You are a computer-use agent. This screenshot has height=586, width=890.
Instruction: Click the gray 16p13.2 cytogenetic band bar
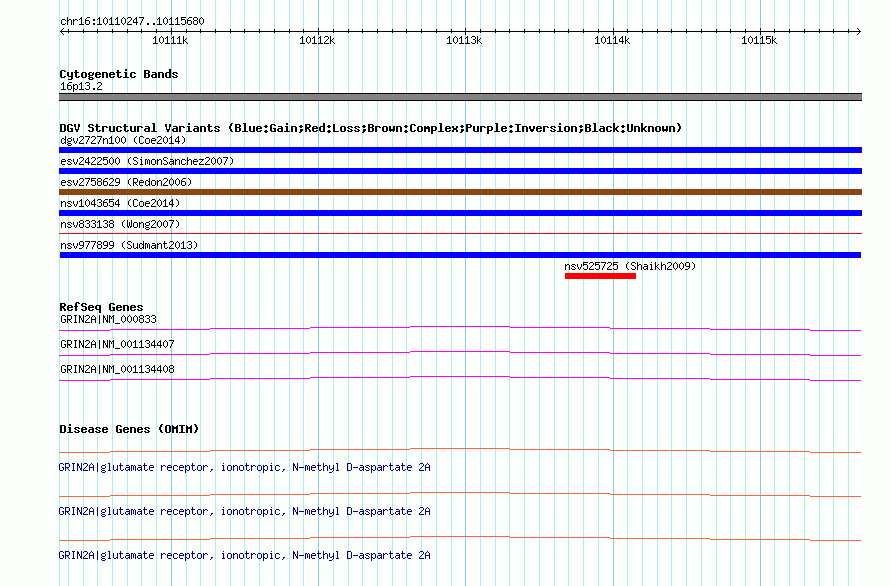point(460,97)
